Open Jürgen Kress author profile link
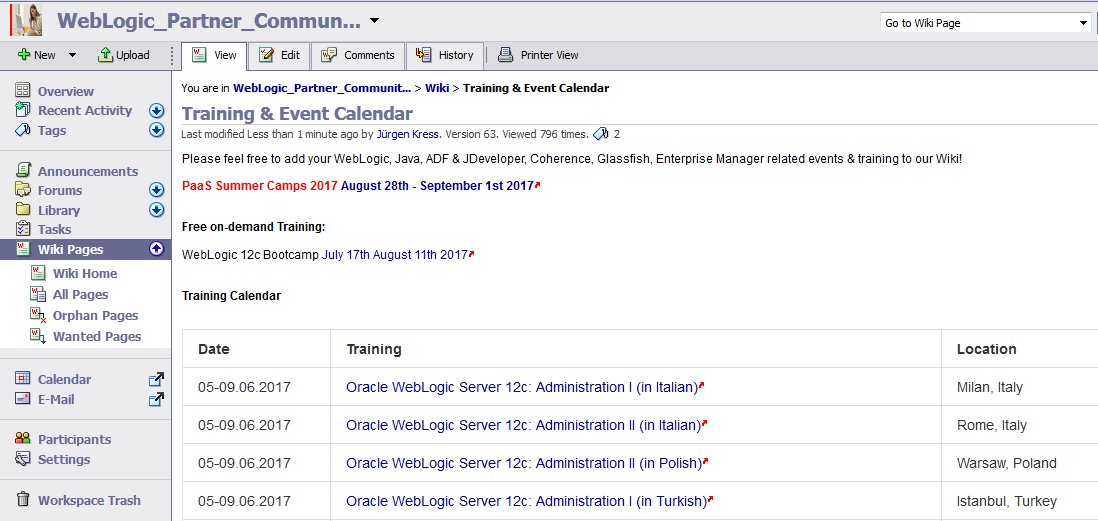Image resolution: width=1098 pixels, height=521 pixels. pyautogui.click(x=408, y=134)
